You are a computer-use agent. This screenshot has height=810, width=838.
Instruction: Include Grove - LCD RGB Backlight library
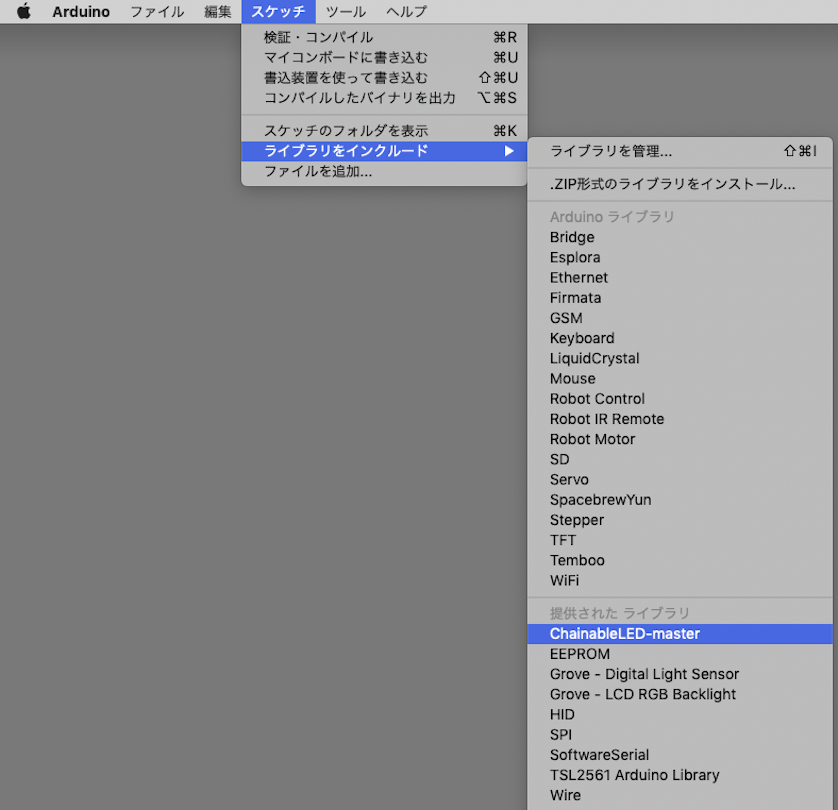(x=642, y=694)
